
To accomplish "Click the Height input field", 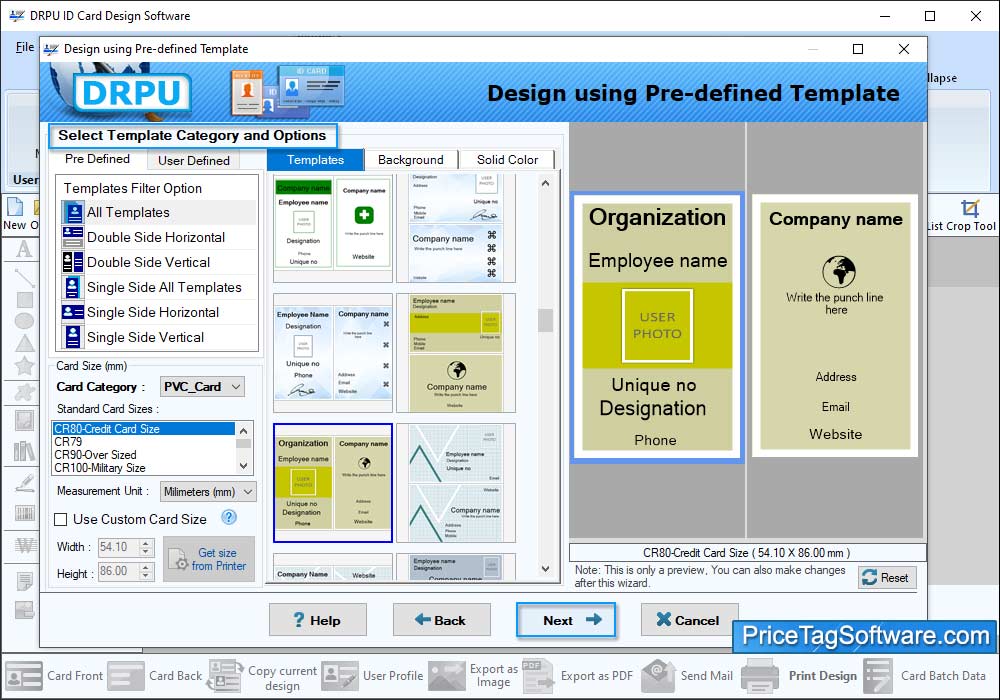I will pos(118,571).
